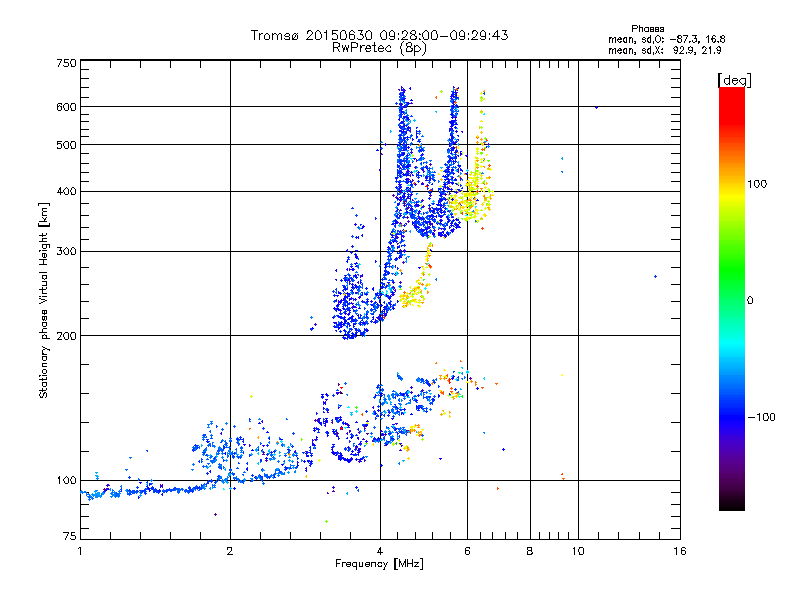This screenshot has height=600, width=800.
Task: Click the colorbar '100' tick label
Action: [757, 184]
